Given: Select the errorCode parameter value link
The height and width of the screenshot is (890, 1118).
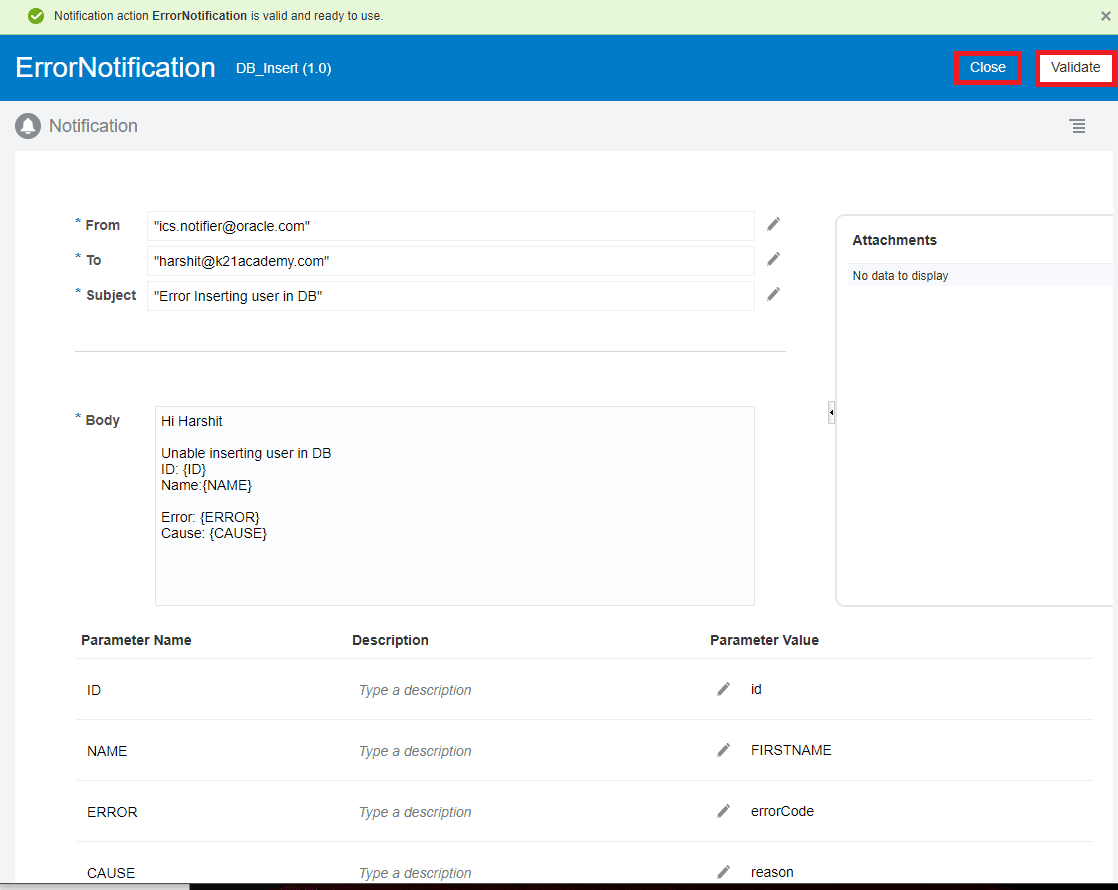Looking at the screenshot, I should click(782, 810).
